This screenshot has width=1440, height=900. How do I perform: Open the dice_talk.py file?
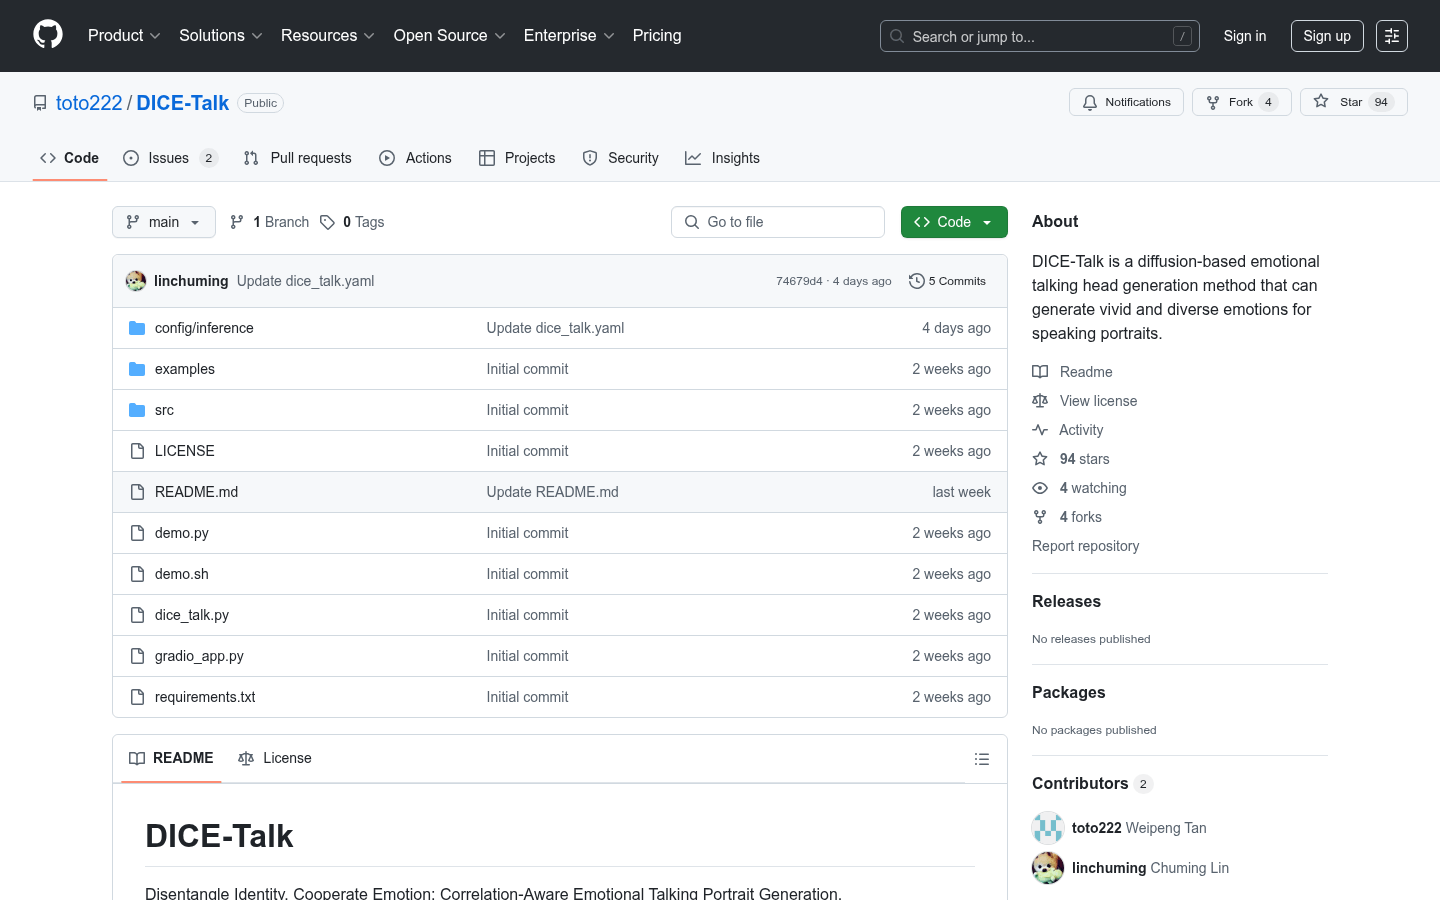(x=192, y=615)
